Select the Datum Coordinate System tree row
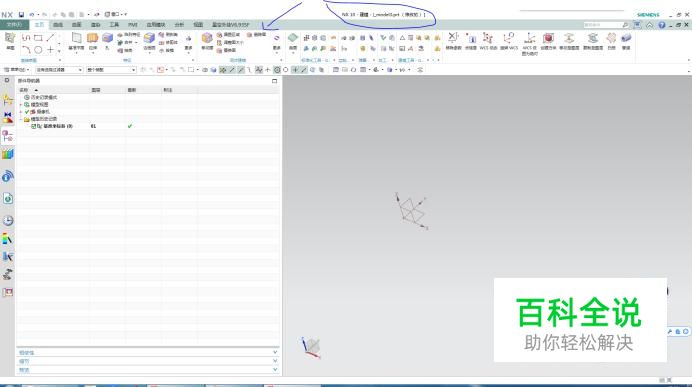The image size is (692, 387). (53, 126)
